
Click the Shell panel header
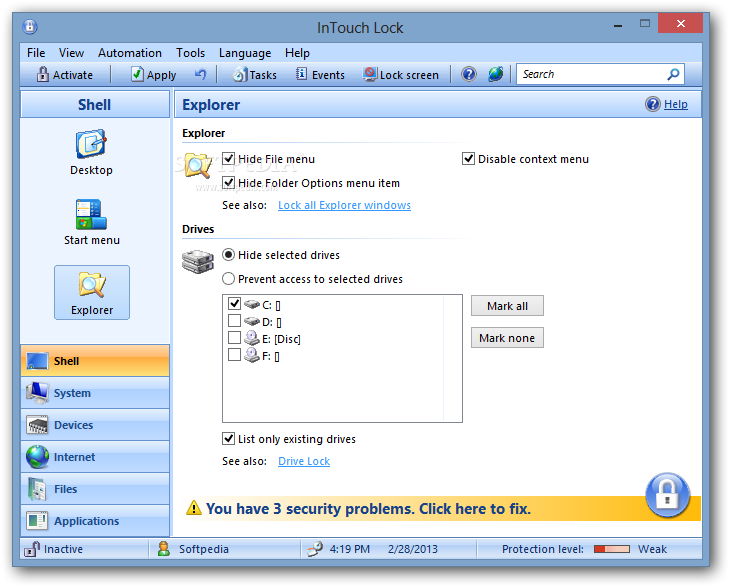point(95,104)
